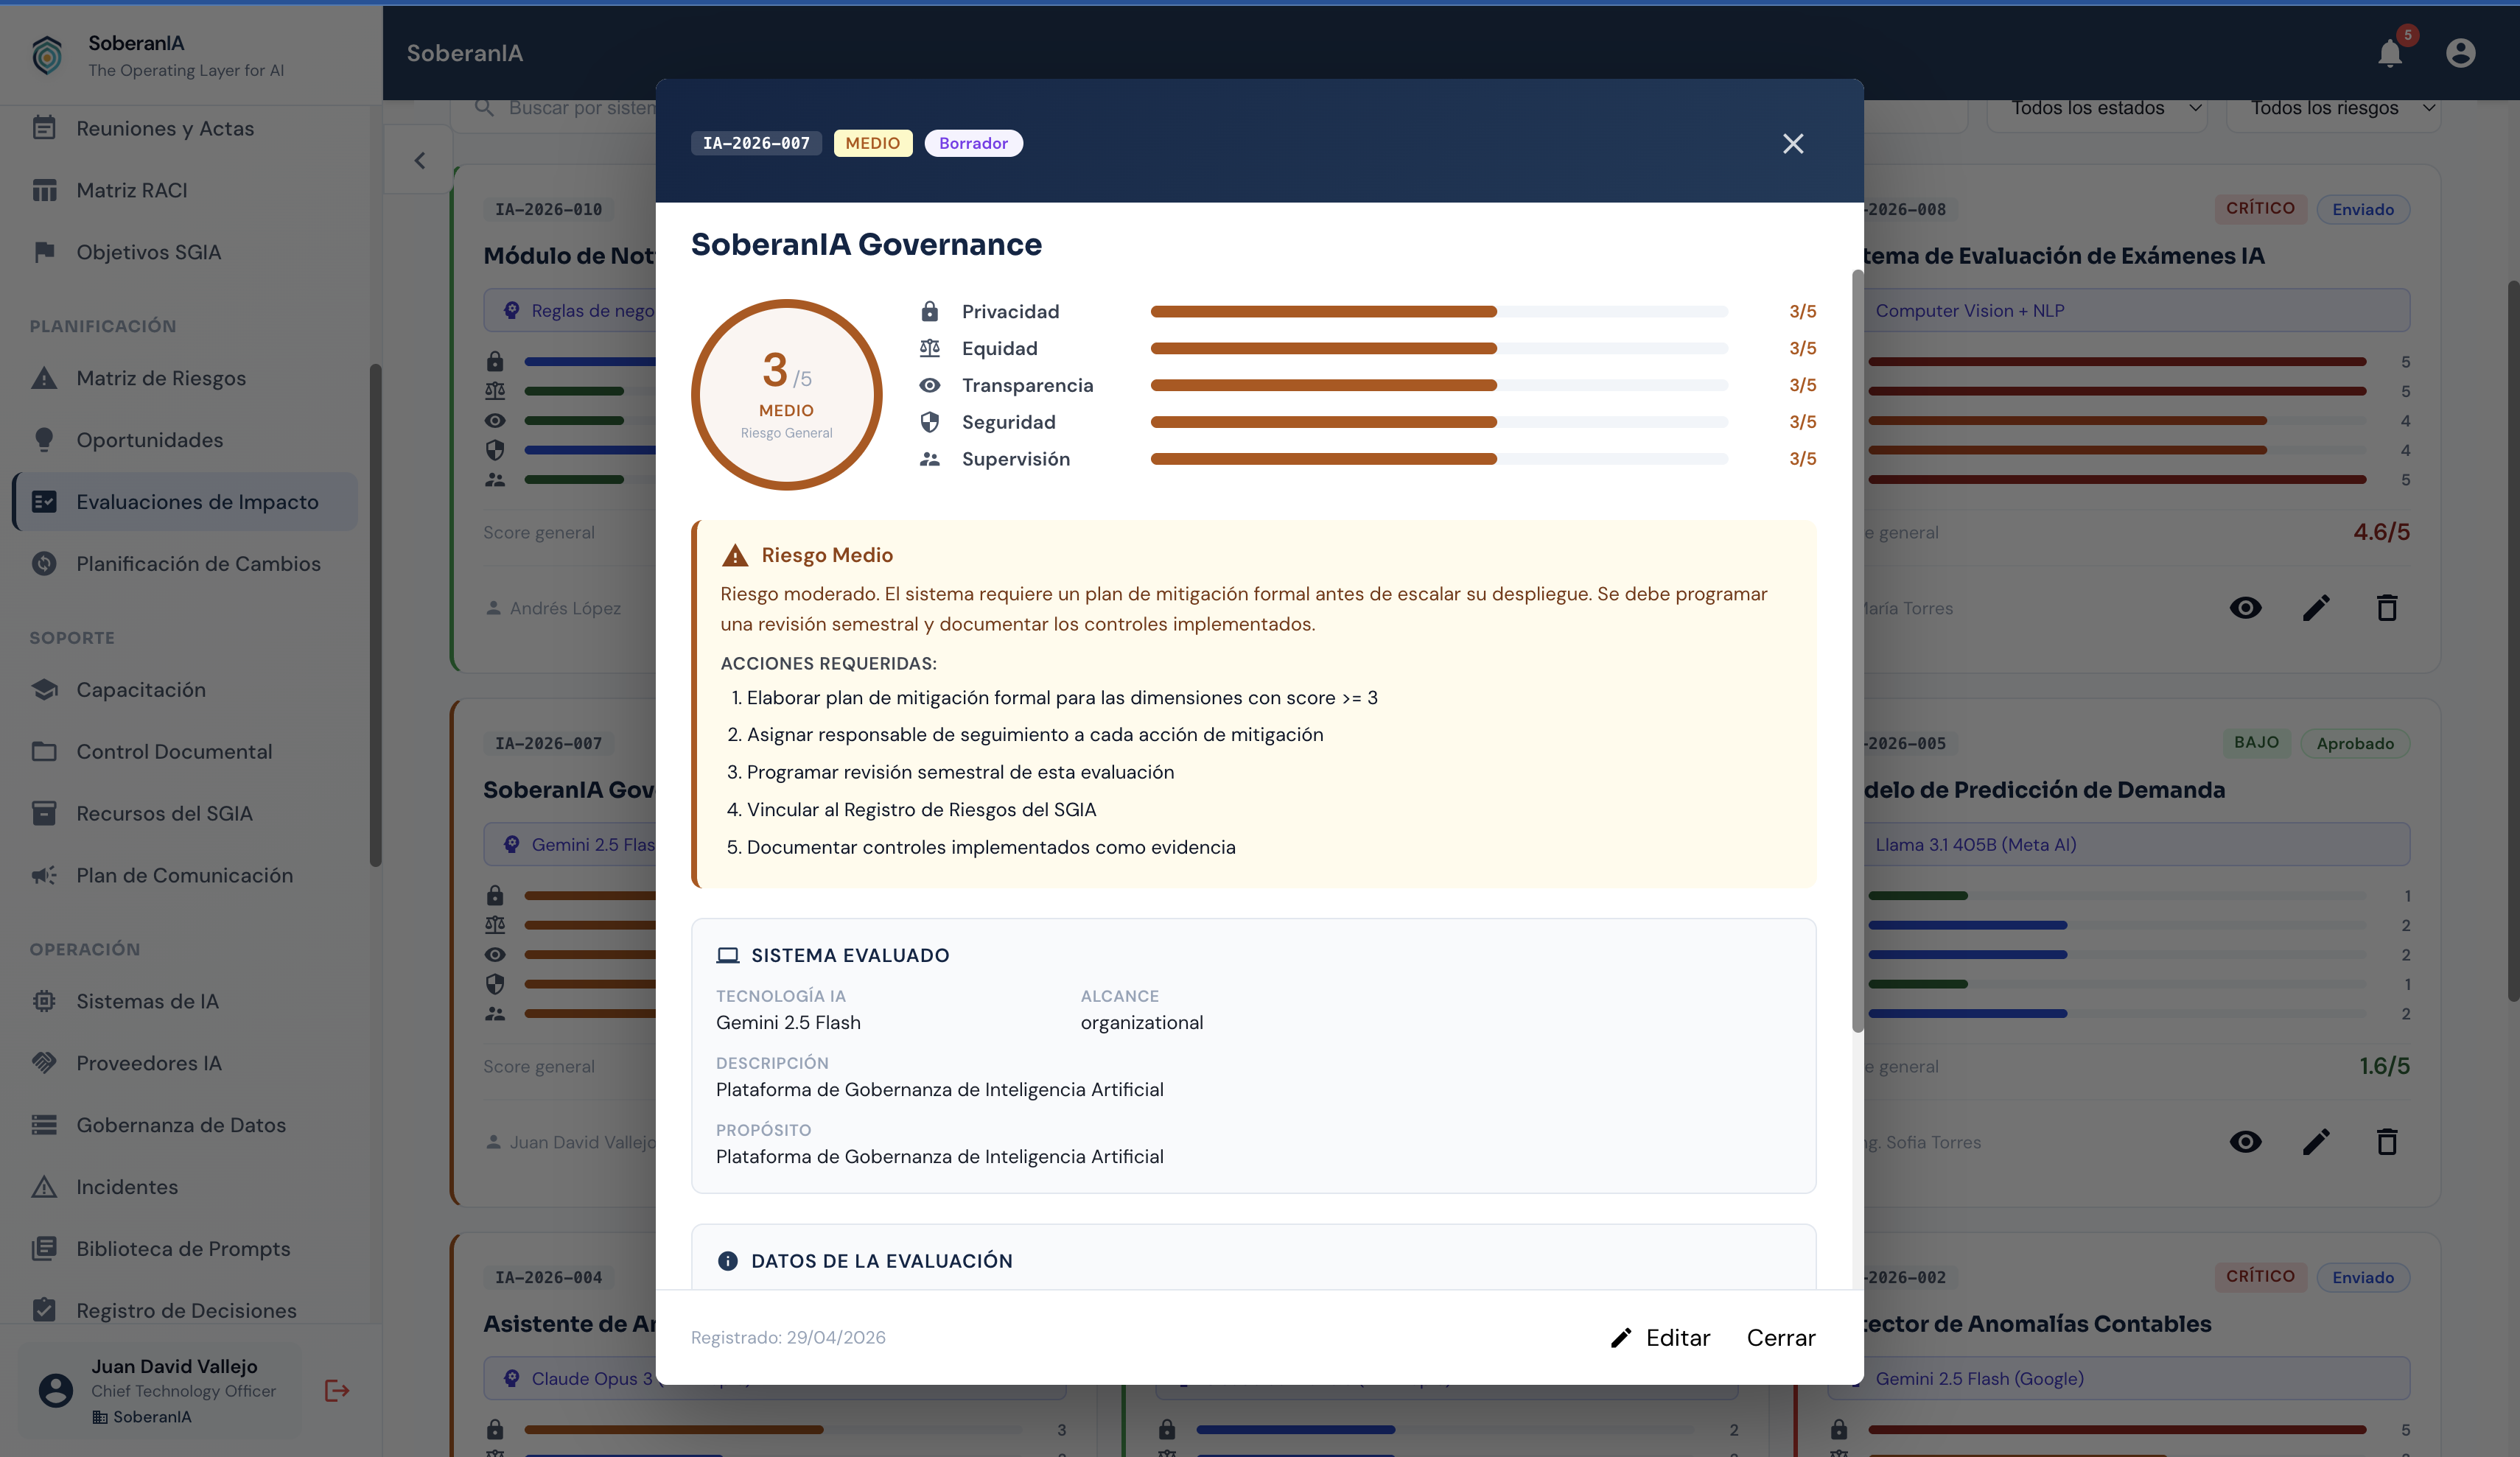
Task: Click the 4.6/5 score on IA-2026-008 card
Action: pos(2381,532)
